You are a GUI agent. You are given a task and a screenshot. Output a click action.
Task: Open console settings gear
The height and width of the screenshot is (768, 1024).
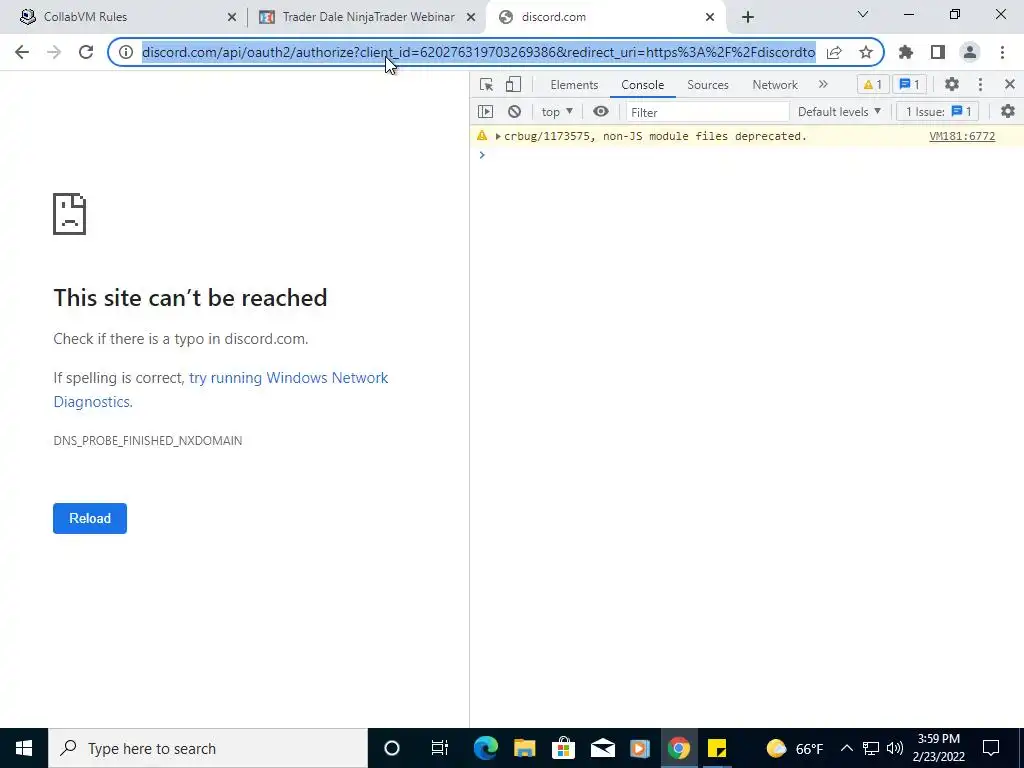click(x=1008, y=112)
